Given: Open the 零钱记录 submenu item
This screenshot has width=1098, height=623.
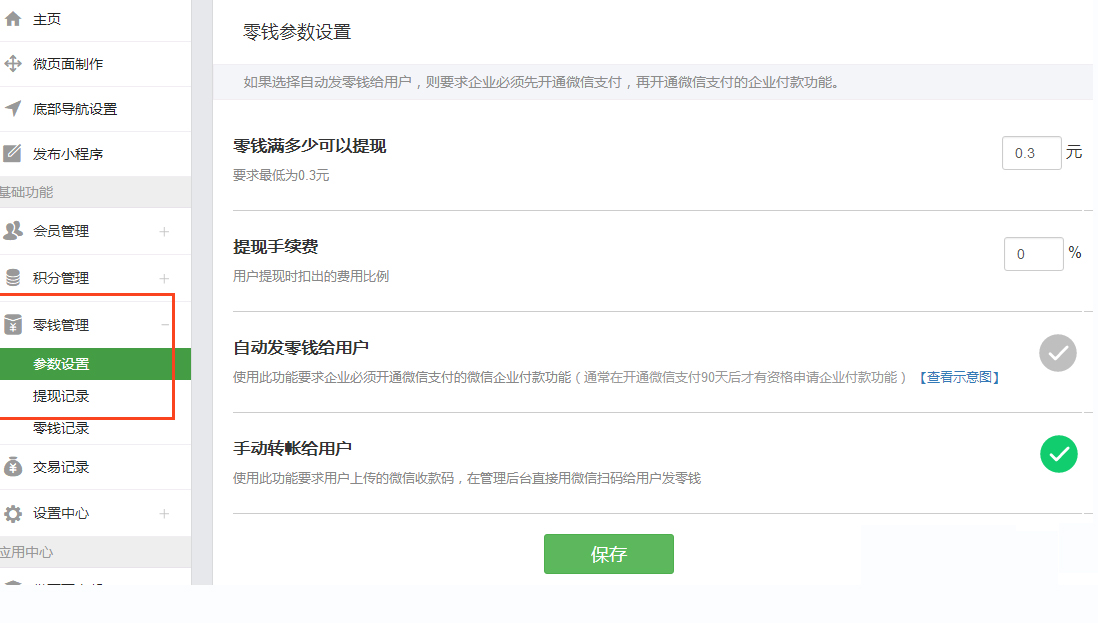Looking at the screenshot, I should click(x=61, y=428).
